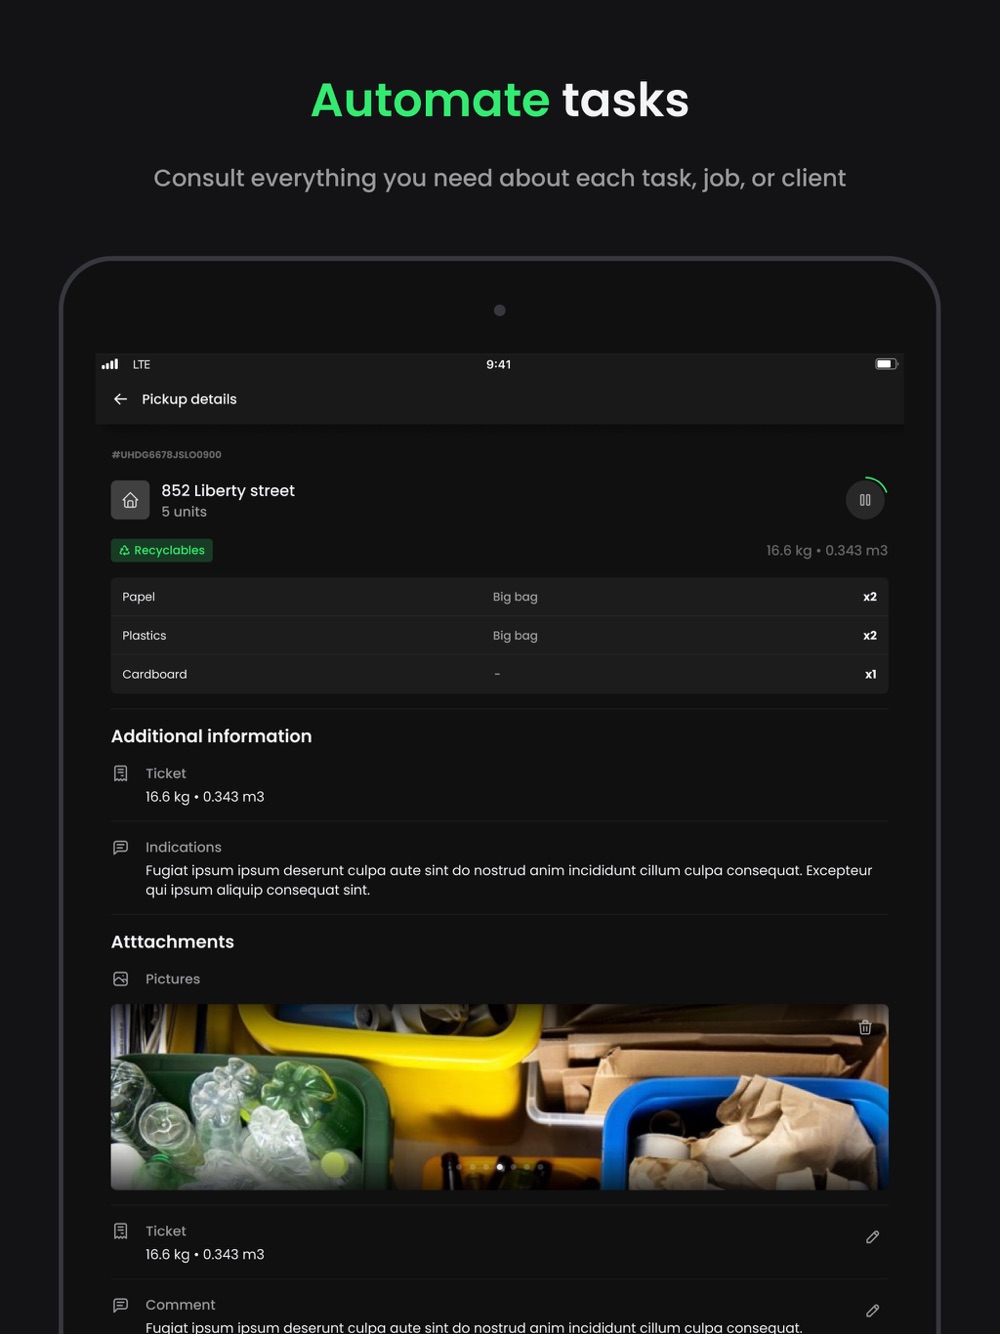This screenshot has height=1334, width=1000.
Task: Open the Plastics row
Action: (500, 636)
